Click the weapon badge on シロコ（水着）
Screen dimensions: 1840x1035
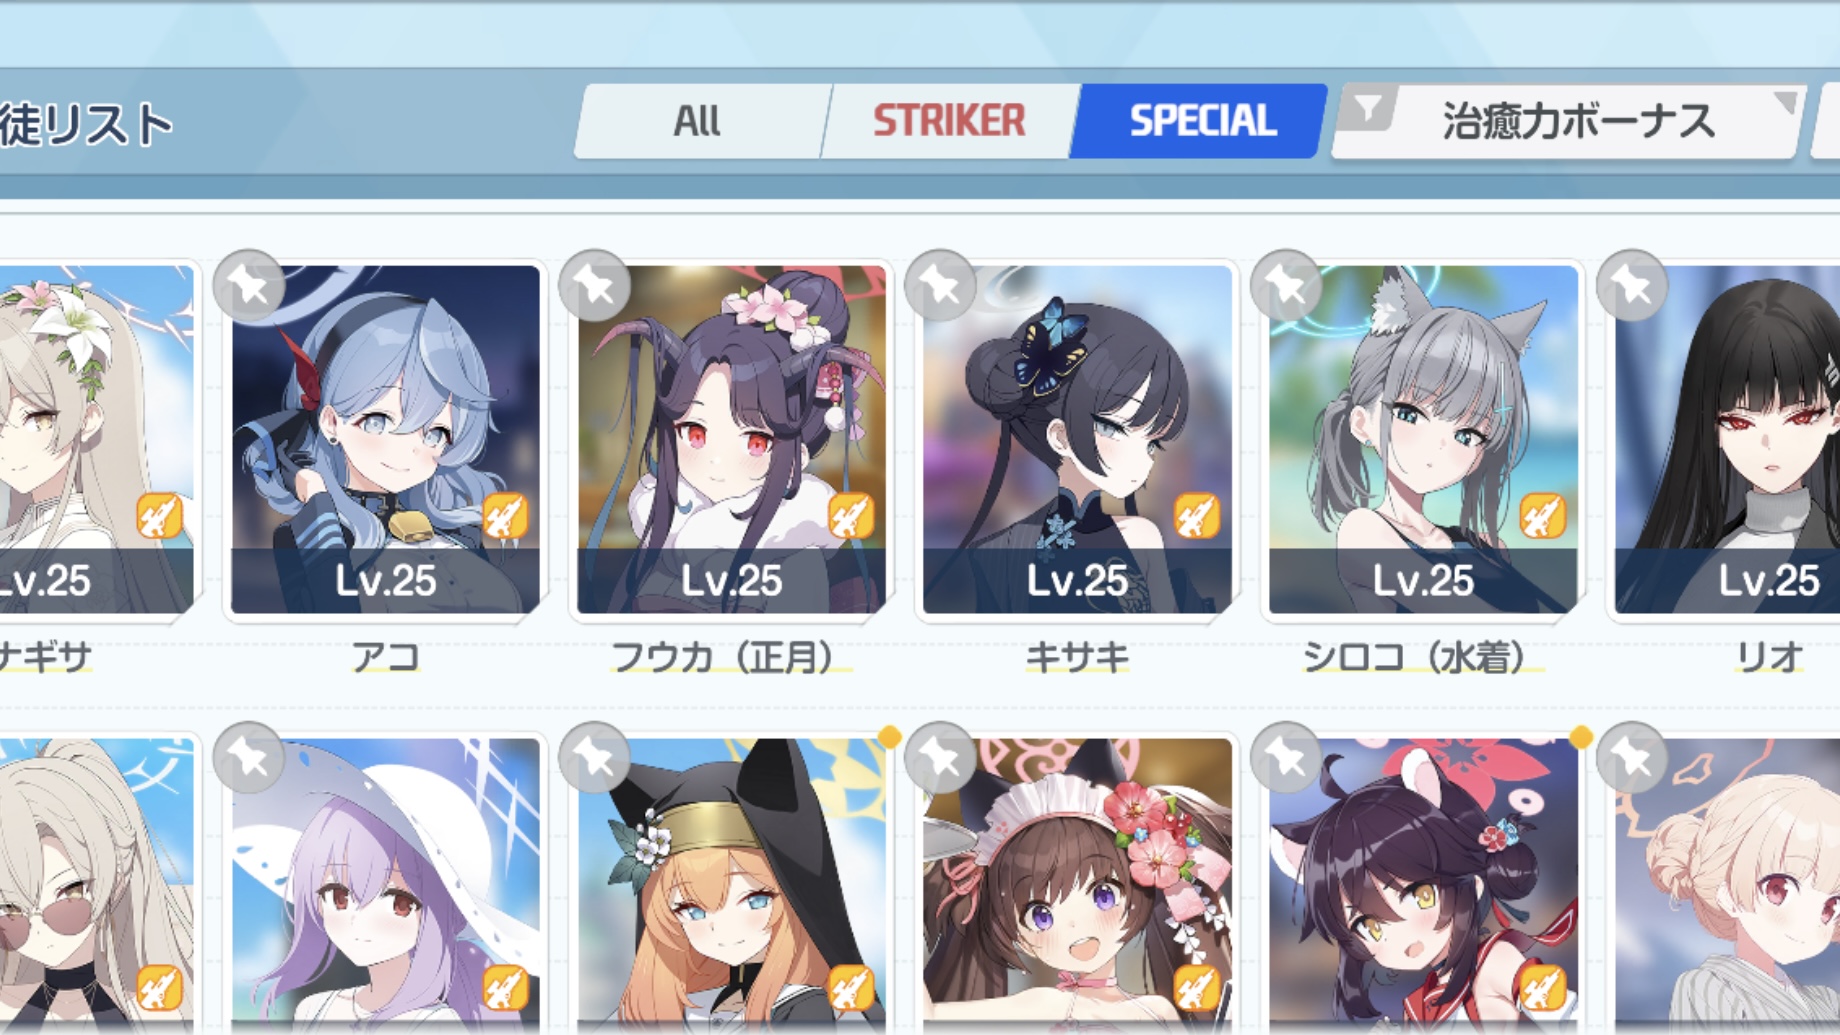1542,517
